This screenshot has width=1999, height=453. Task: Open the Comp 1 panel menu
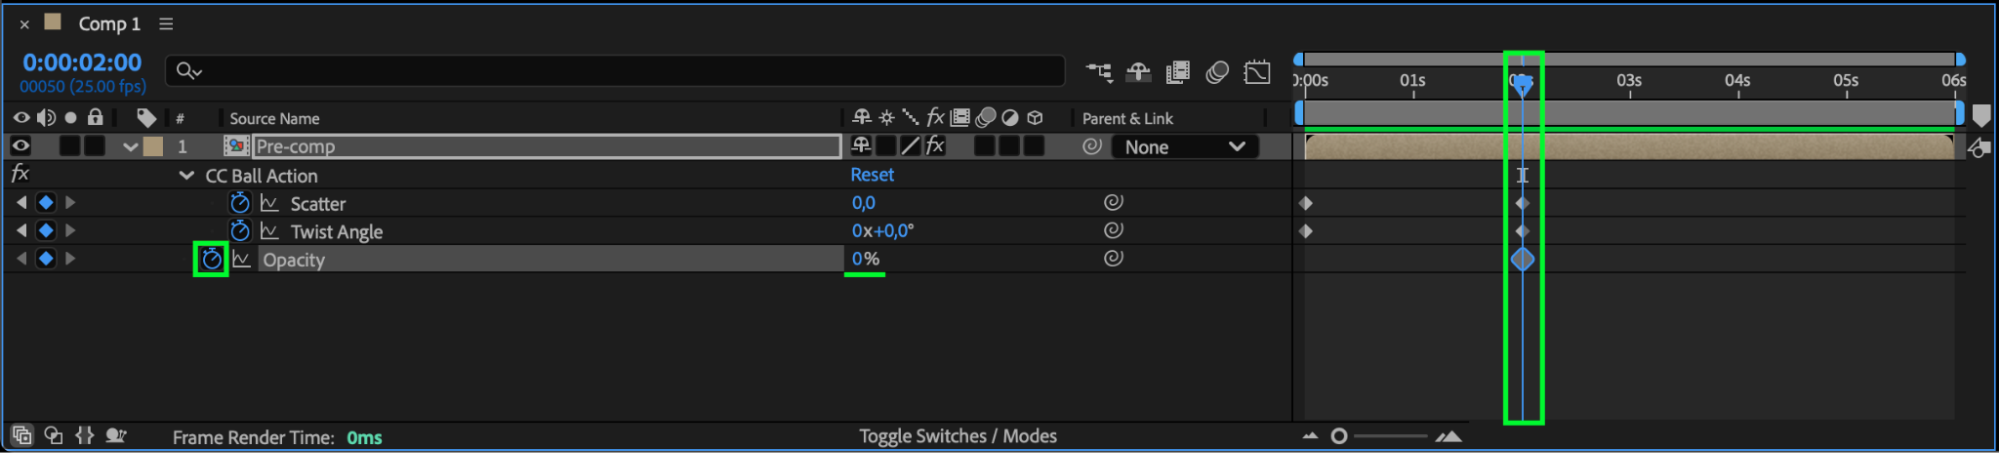coord(166,23)
